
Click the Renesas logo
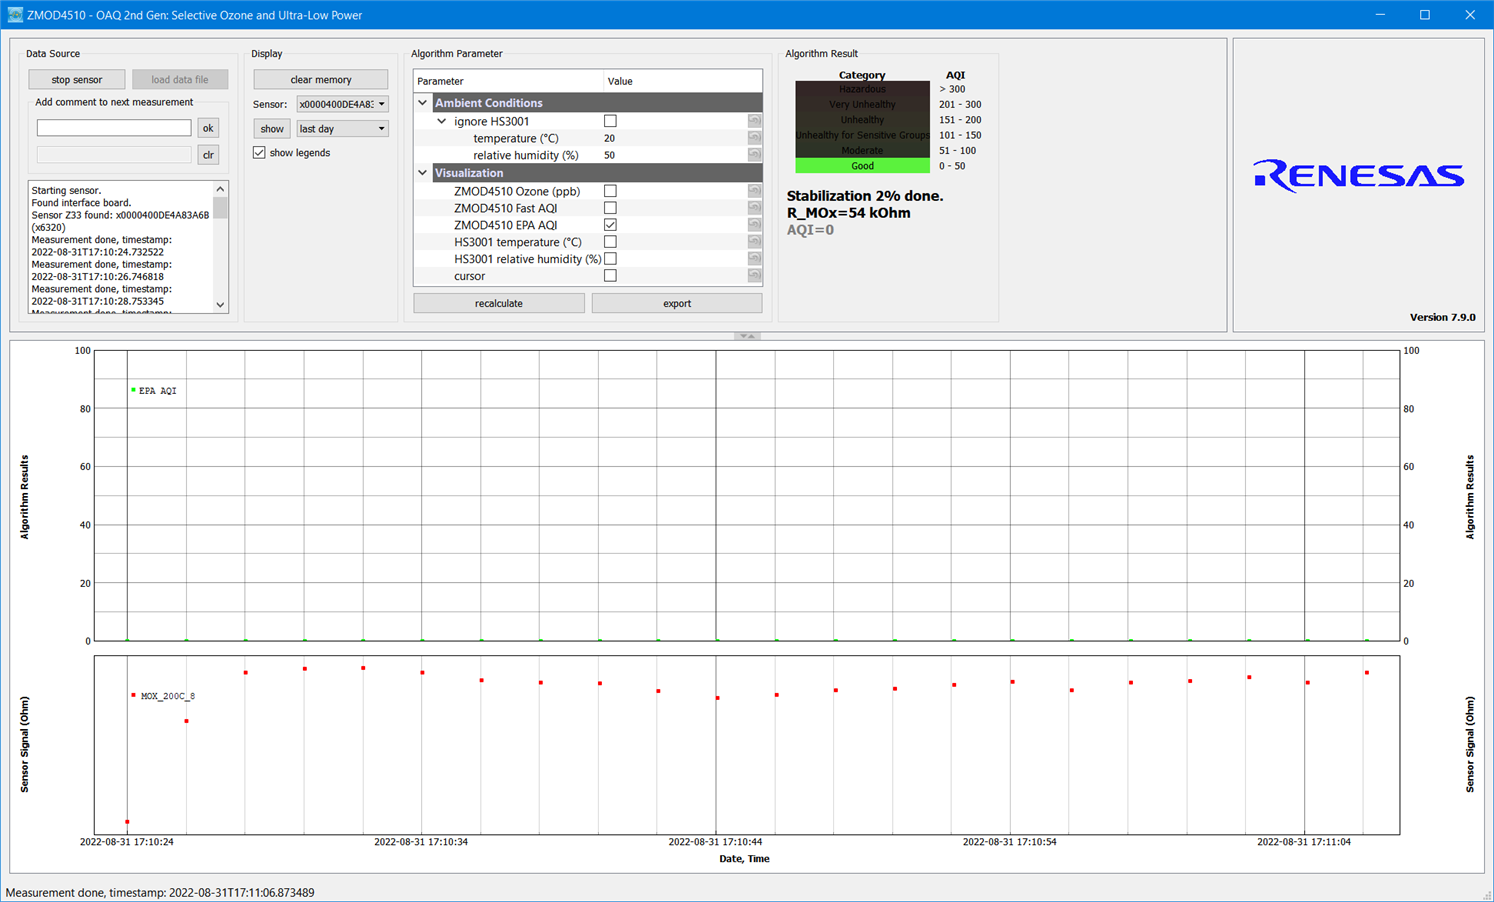(x=1358, y=176)
